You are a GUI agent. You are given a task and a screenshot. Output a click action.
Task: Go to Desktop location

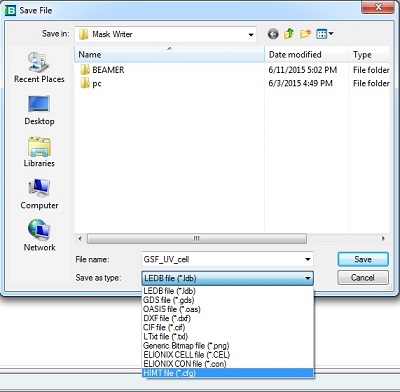39,110
